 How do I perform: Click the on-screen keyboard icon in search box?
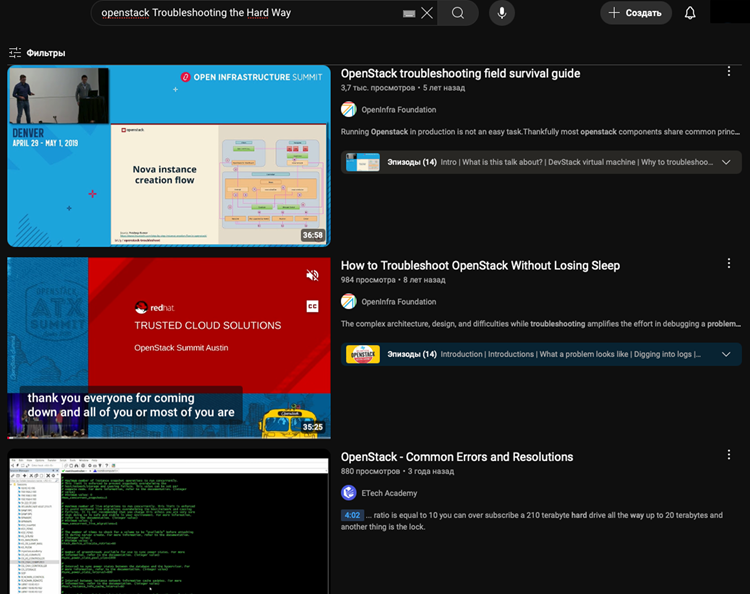(x=409, y=13)
